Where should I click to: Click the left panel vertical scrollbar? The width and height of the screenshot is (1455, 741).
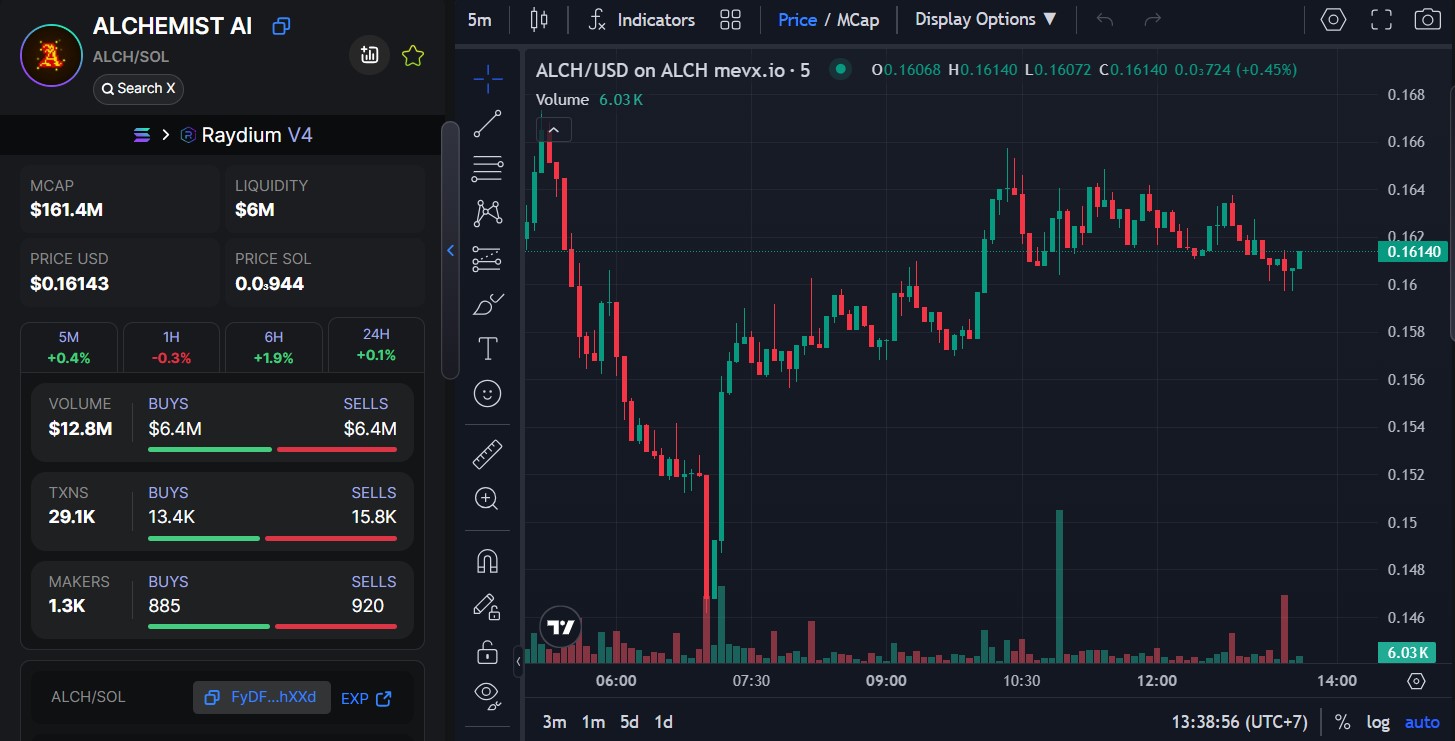click(x=450, y=250)
